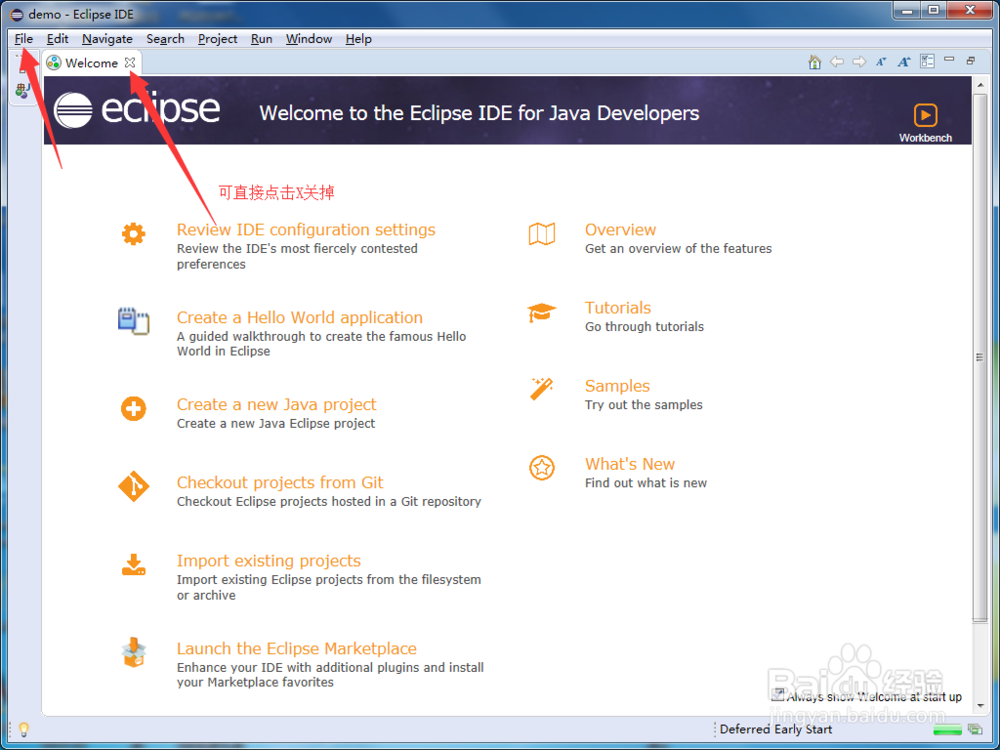Screen dimensions: 1000x750
Task: Close the Welcome tab with its X
Action: click(x=130, y=62)
